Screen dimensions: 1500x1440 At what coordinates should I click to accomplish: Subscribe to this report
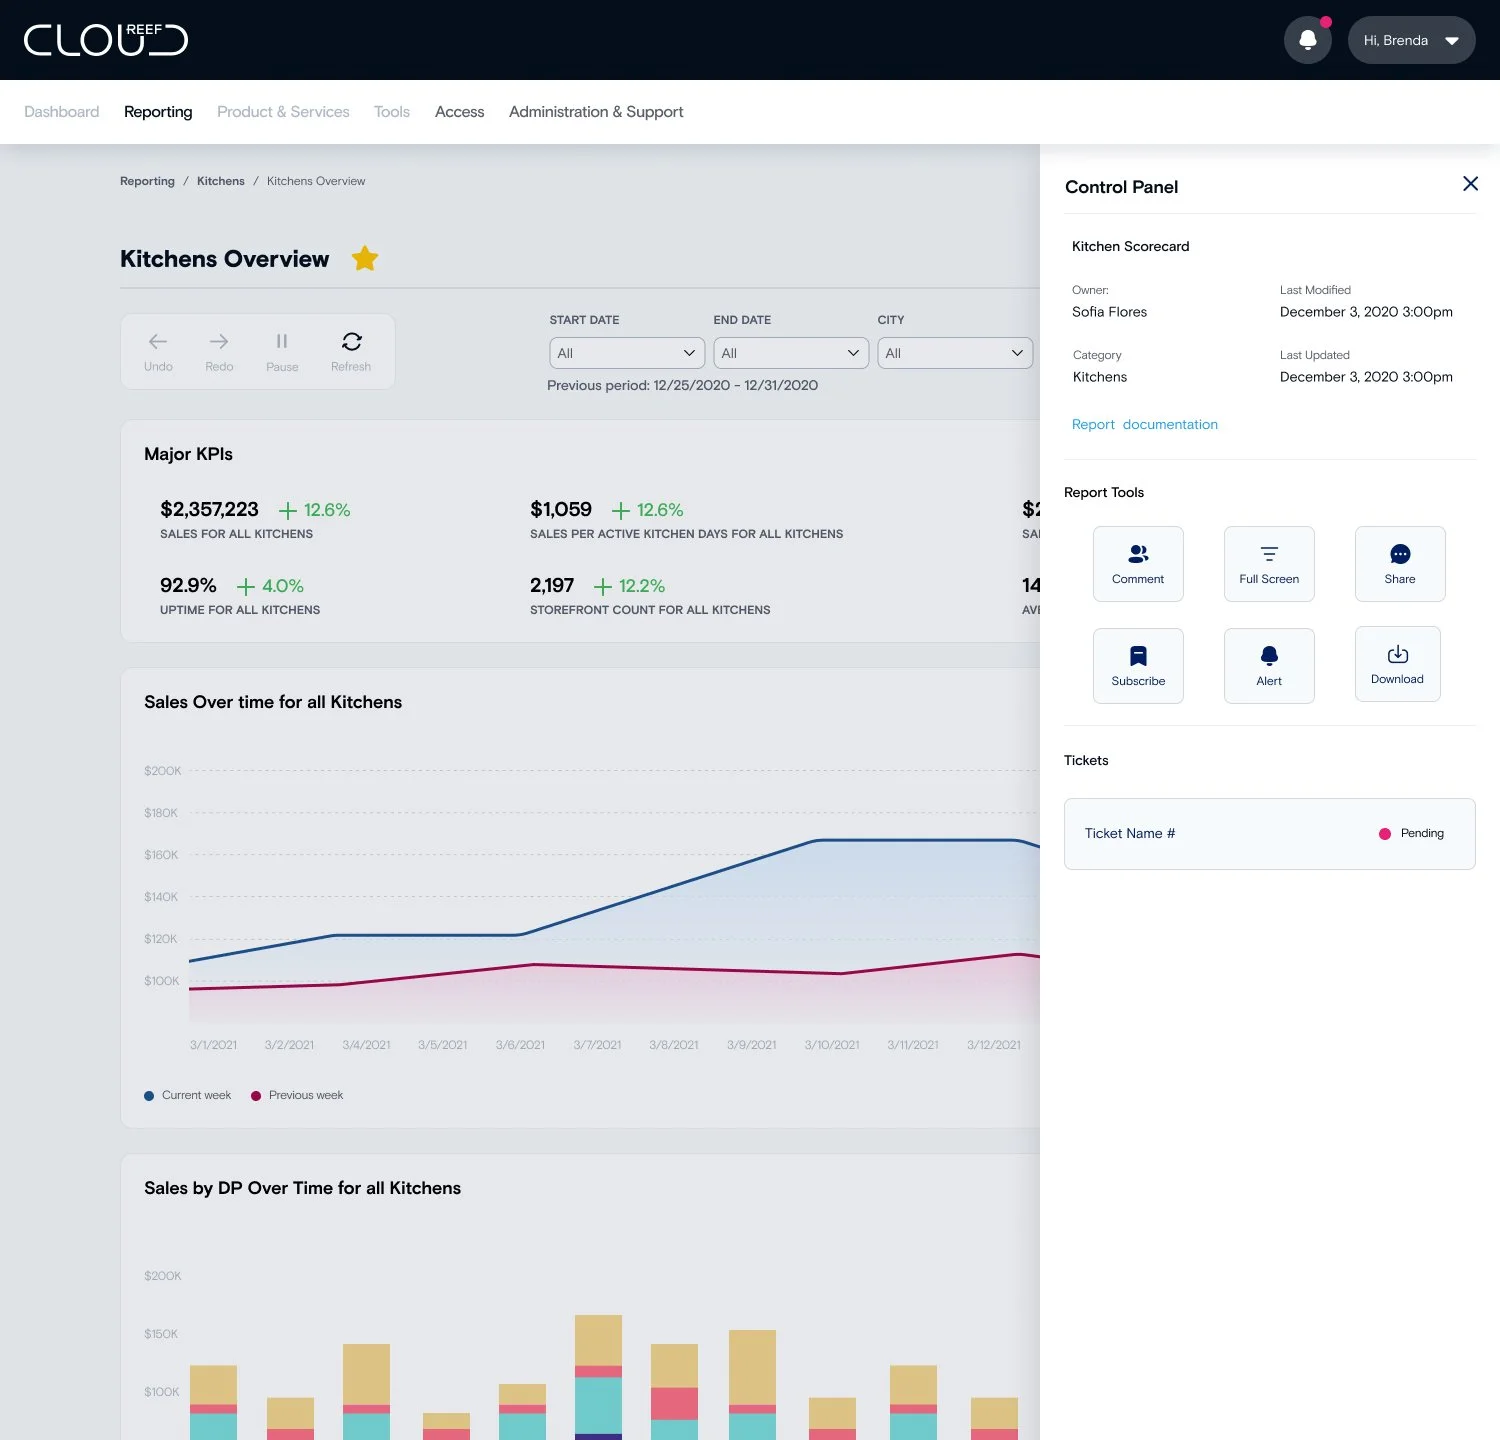click(1138, 666)
